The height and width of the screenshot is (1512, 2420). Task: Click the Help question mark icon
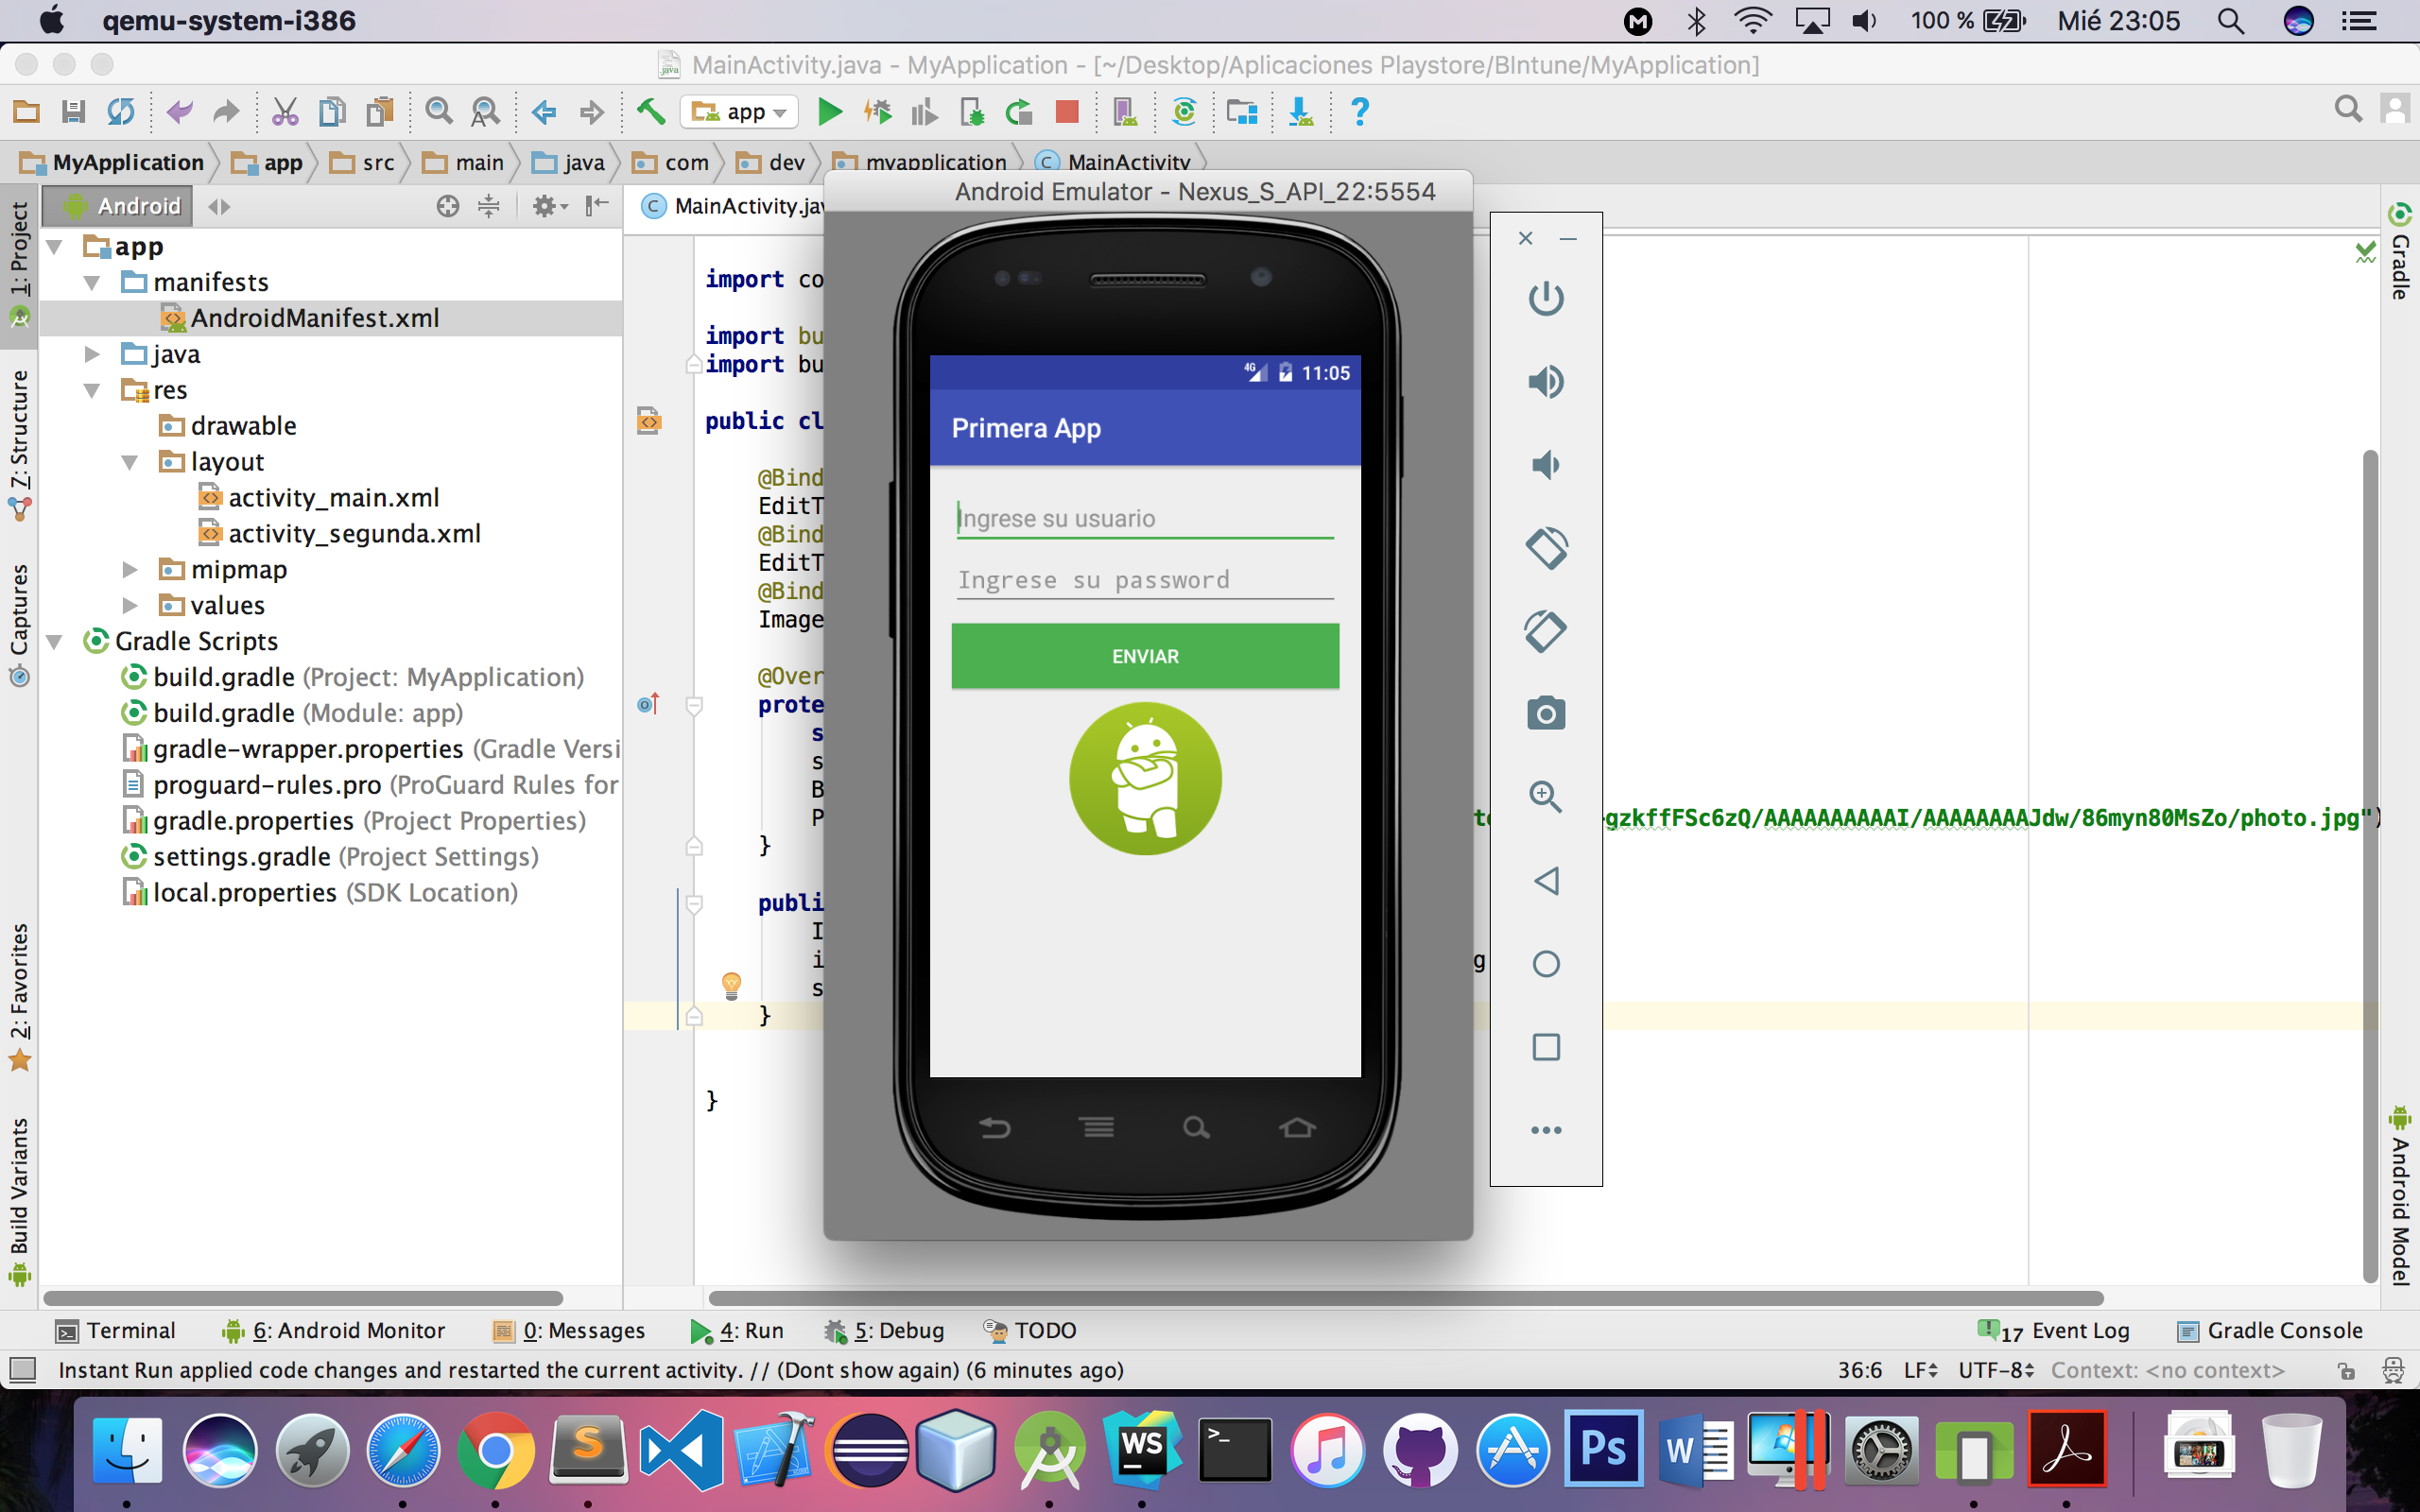[x=1359, y=112]
